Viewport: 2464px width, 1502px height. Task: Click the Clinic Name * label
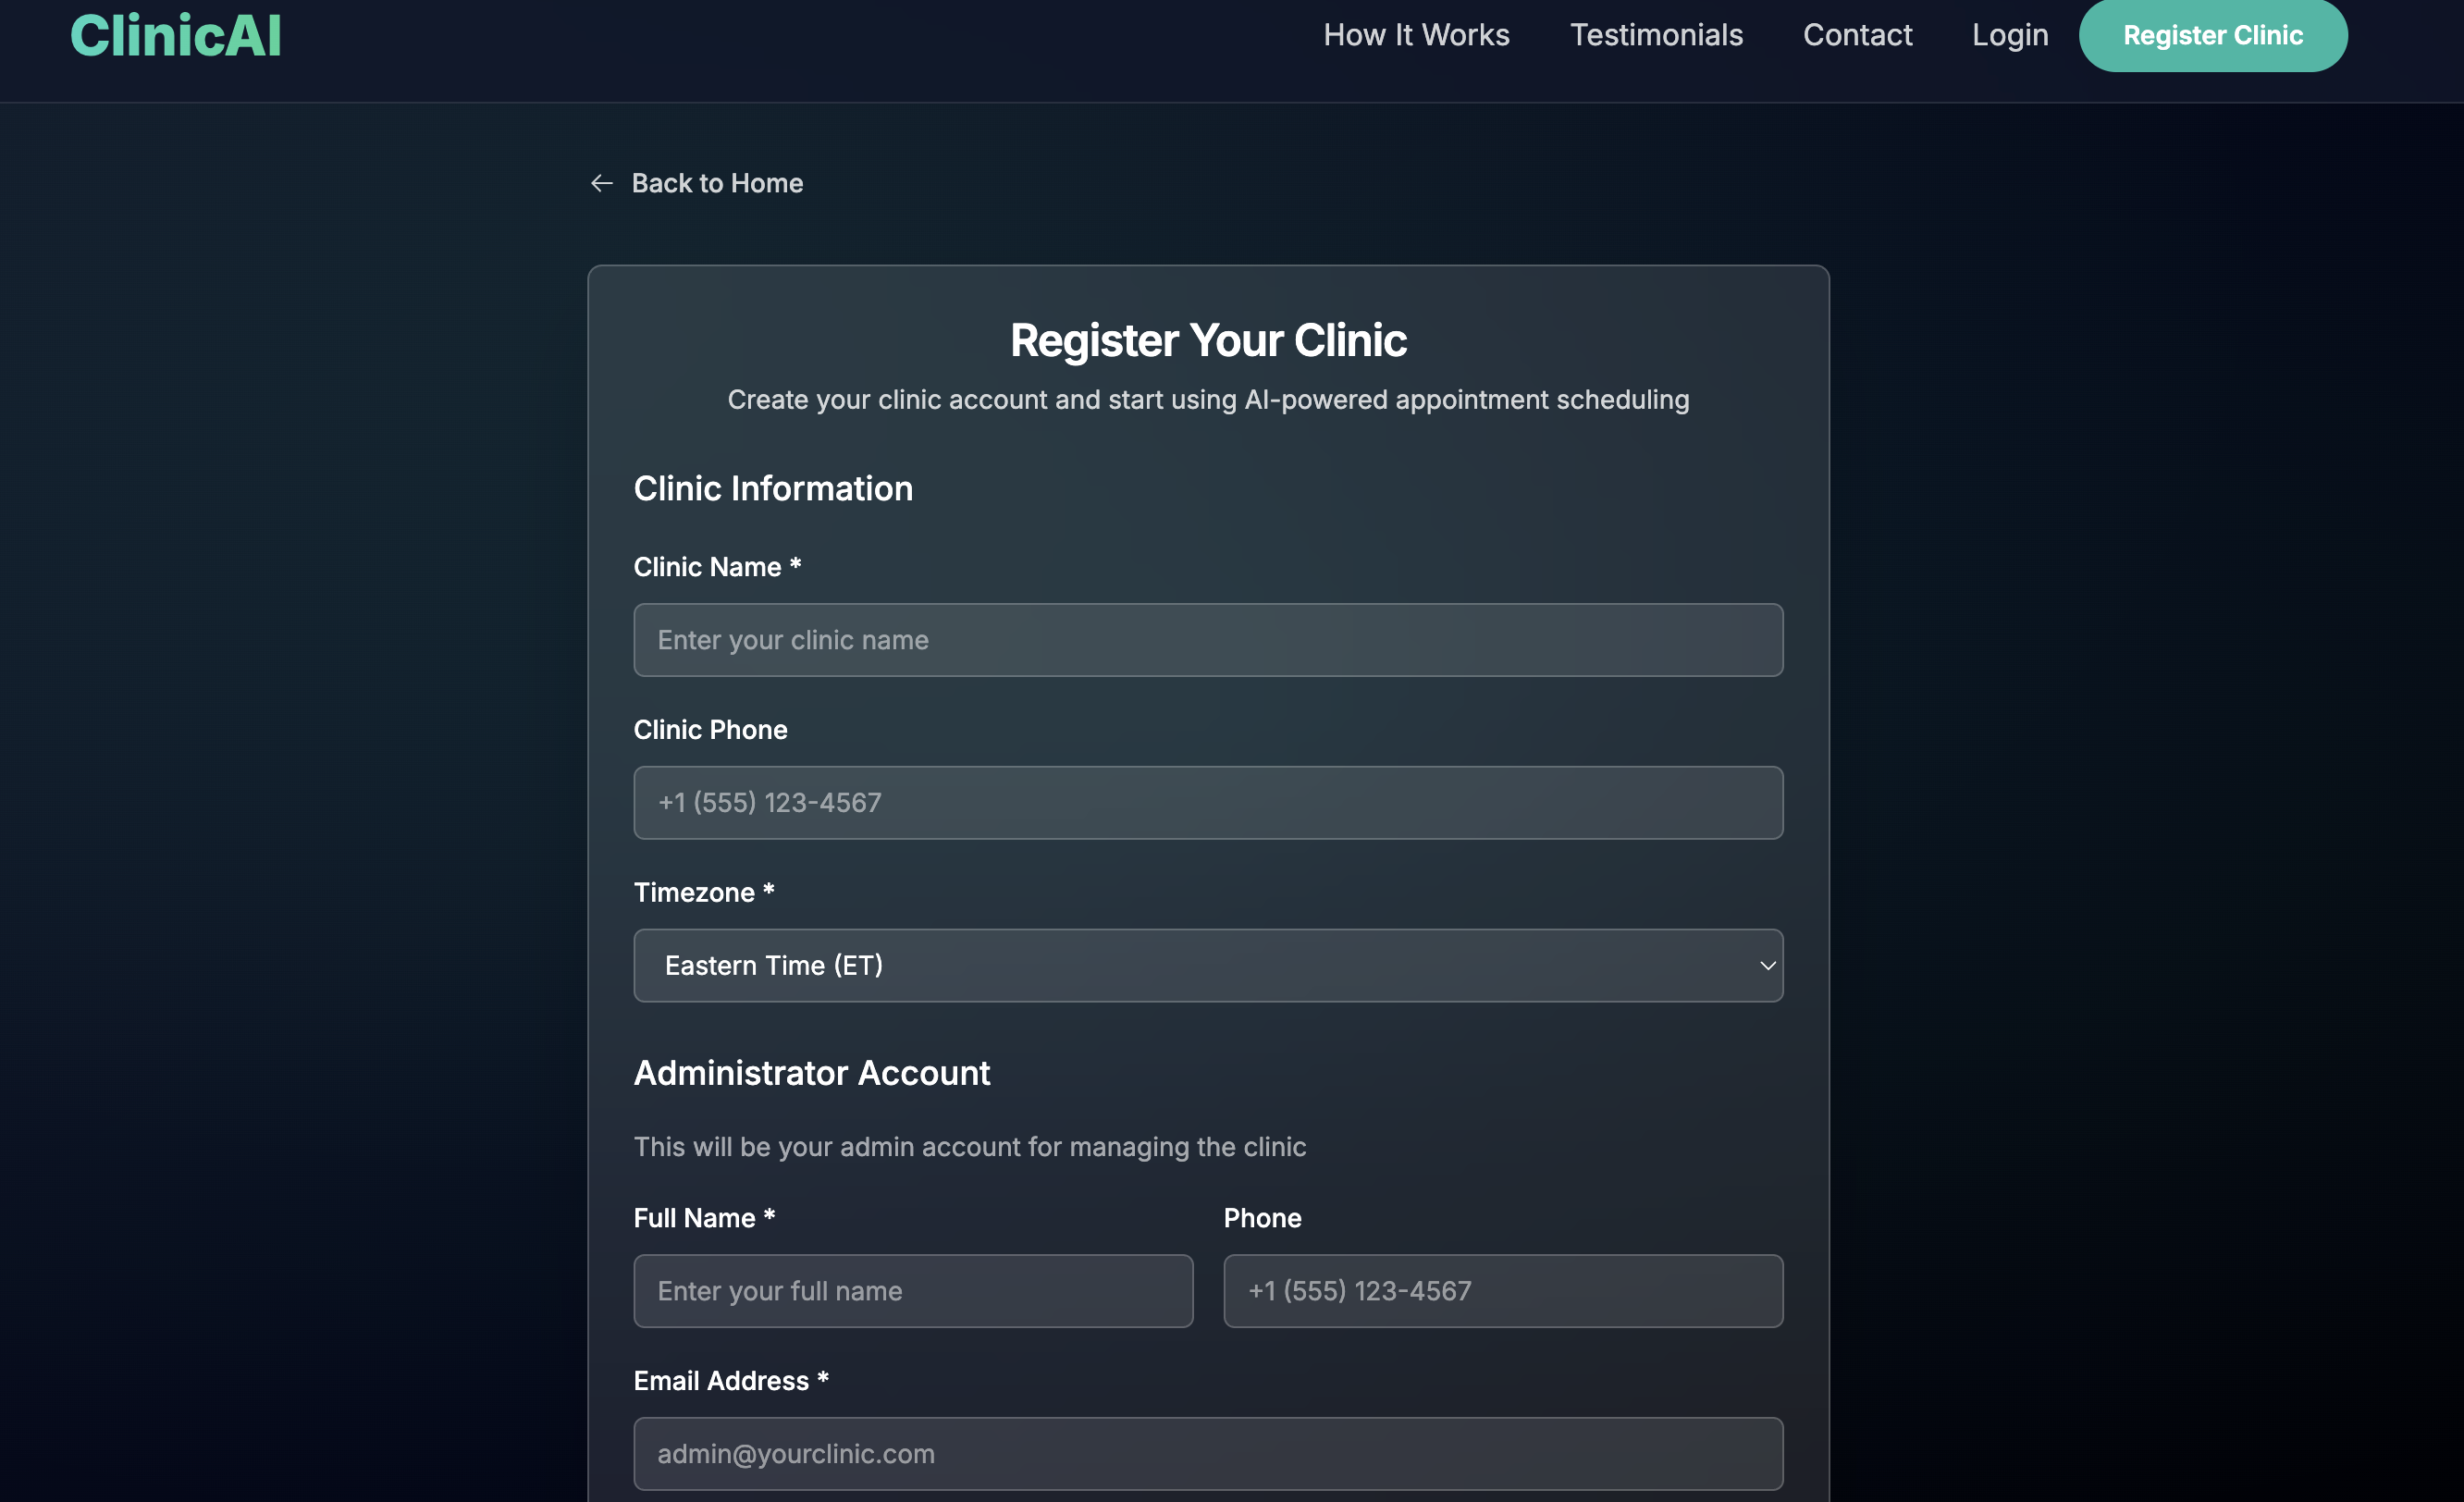[x=717, y=567]
